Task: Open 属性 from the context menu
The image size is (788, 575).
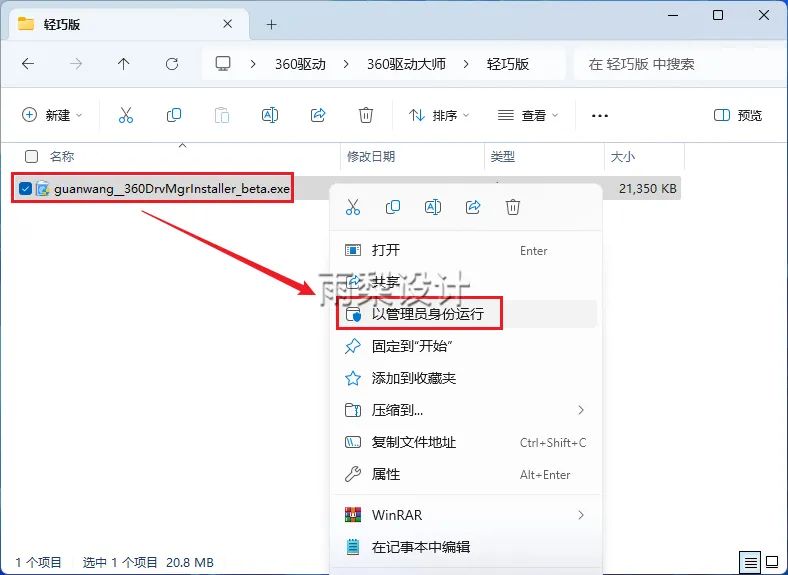Action: coord(466,474)
